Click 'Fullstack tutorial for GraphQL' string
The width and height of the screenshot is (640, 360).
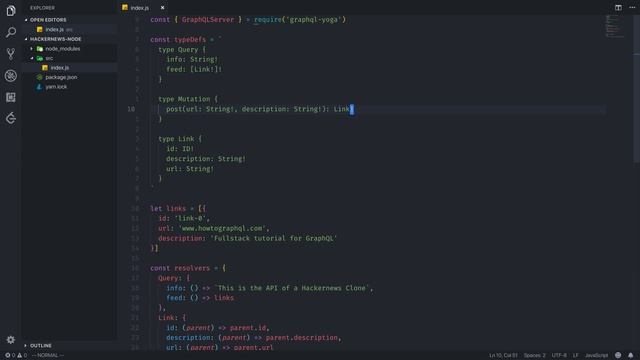tap(274, 238)
